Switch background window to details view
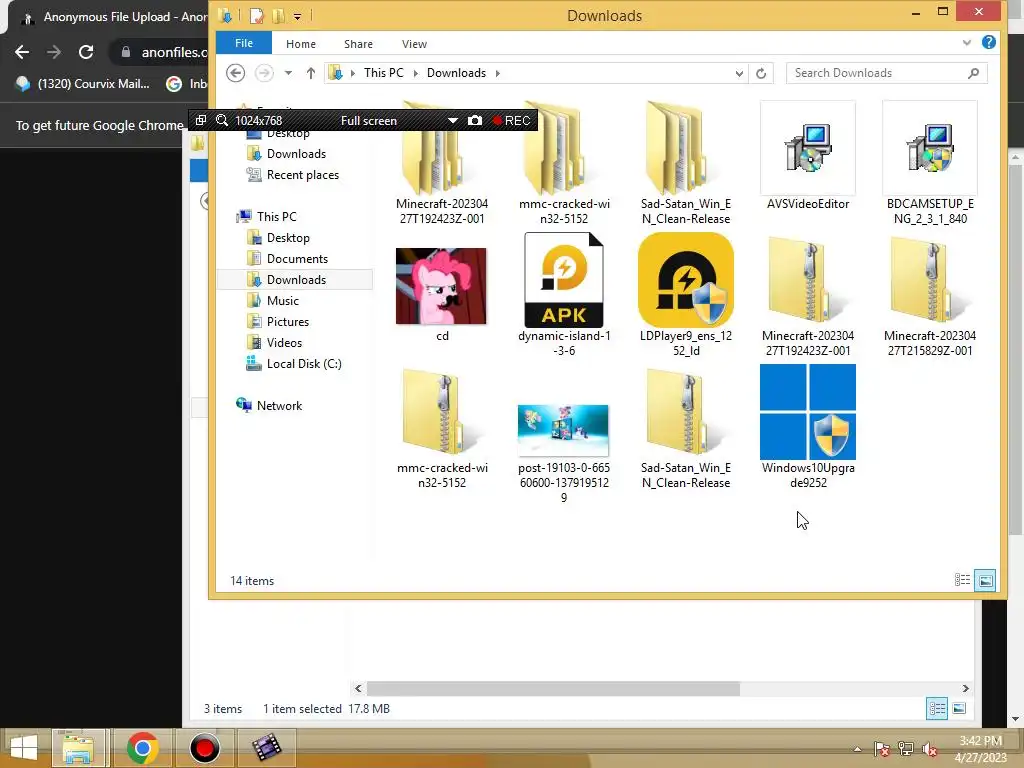This screenshot has height=768, width=1024. (x=936, y=709)
